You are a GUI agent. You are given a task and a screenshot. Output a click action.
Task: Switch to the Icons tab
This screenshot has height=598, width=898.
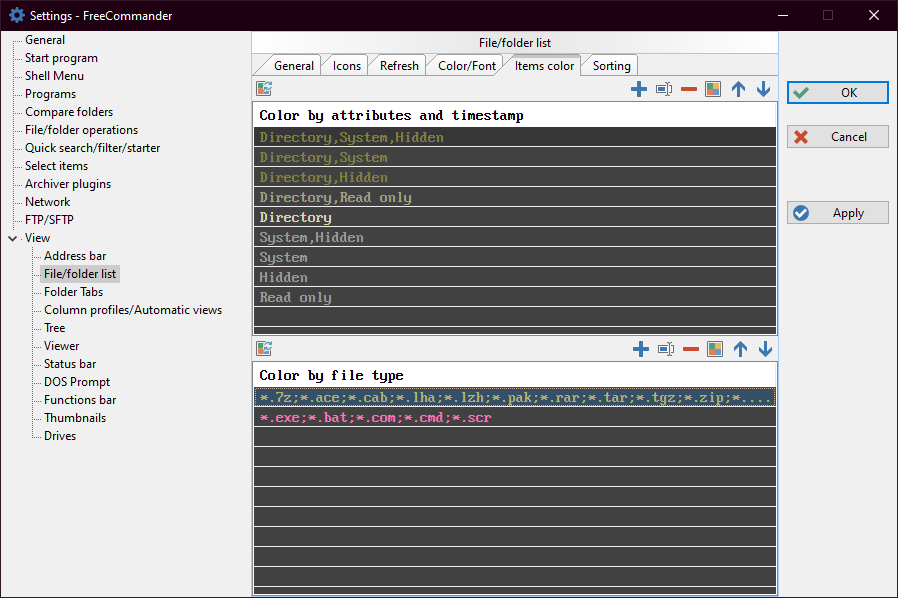click(347, 66)
